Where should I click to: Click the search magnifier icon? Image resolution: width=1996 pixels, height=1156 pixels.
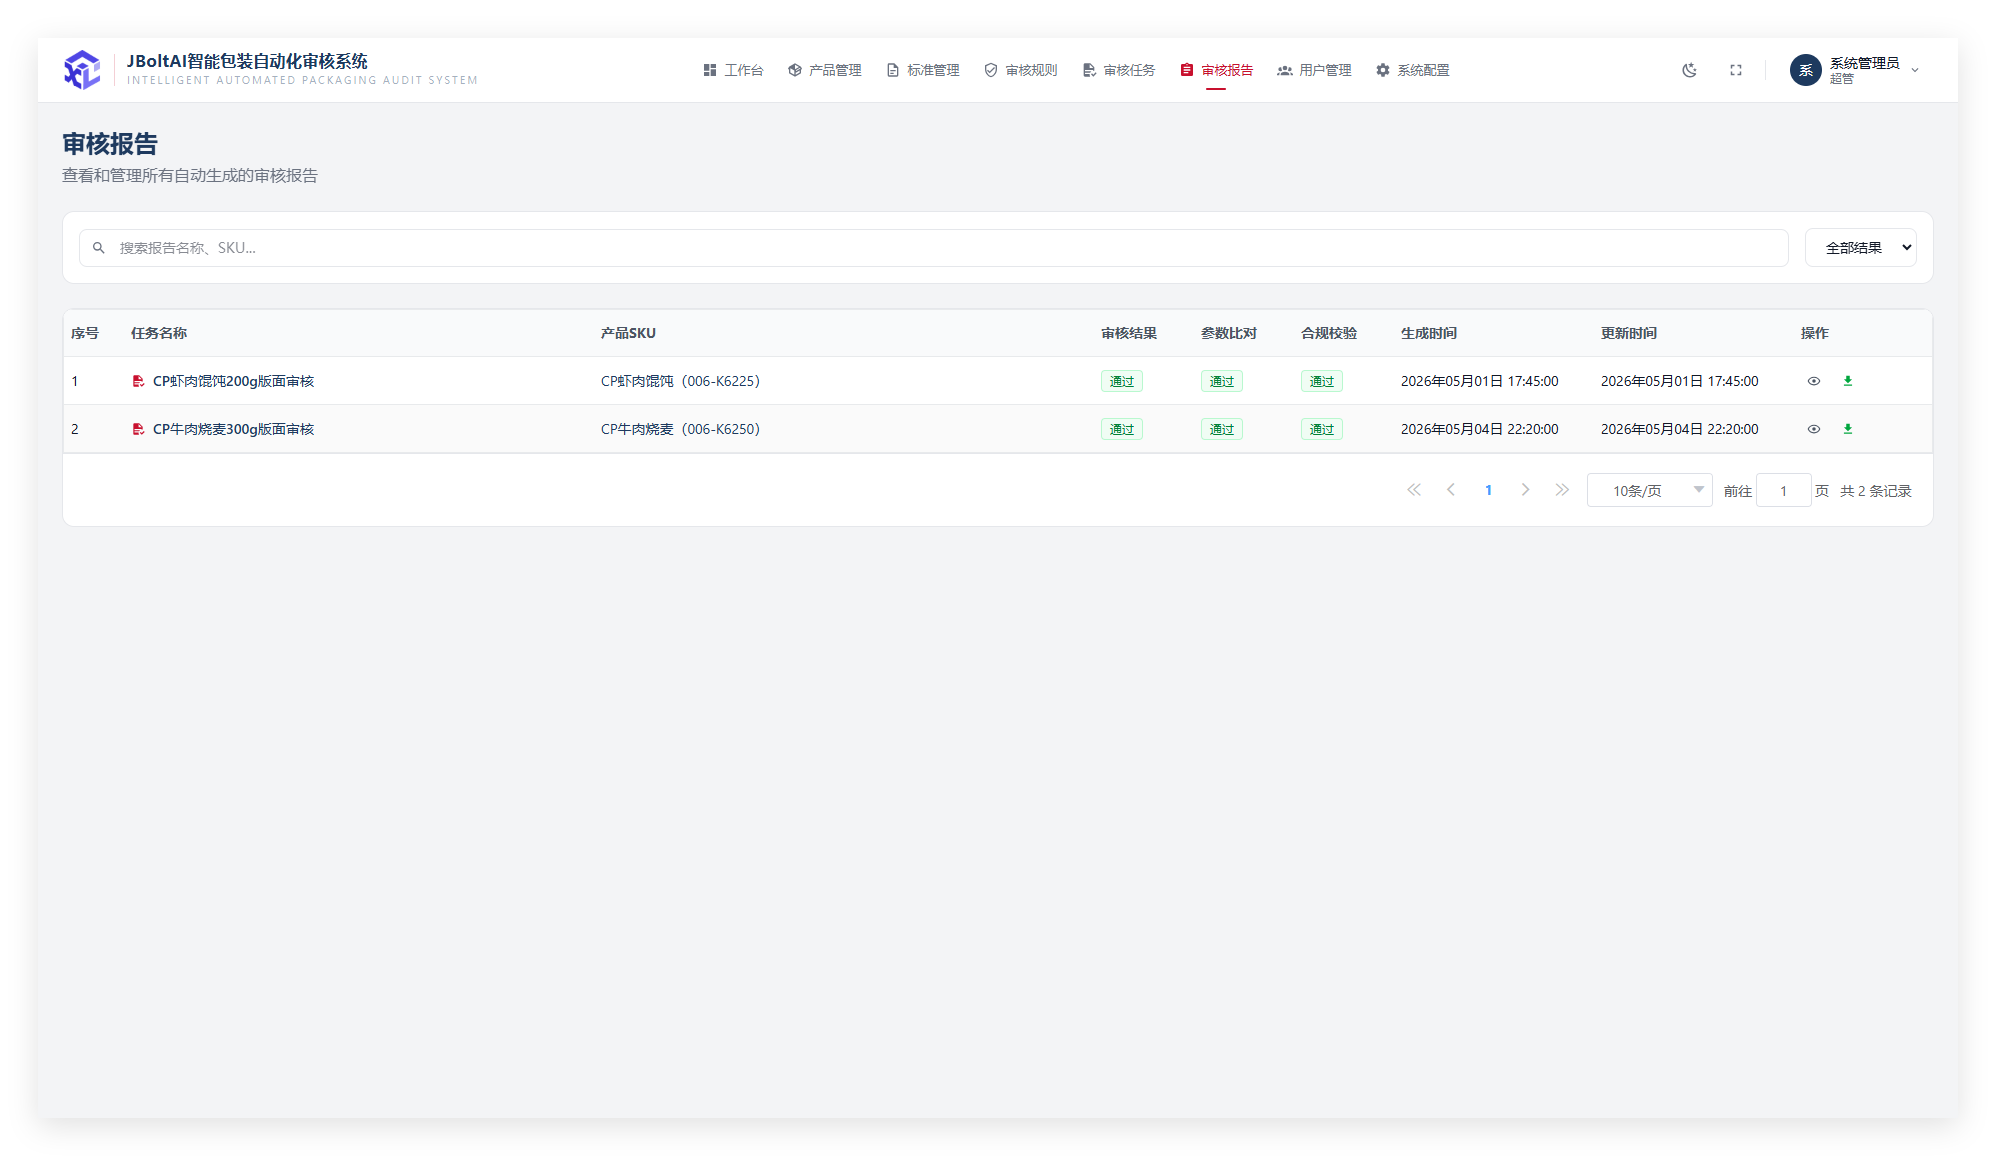tap(99, 248)
